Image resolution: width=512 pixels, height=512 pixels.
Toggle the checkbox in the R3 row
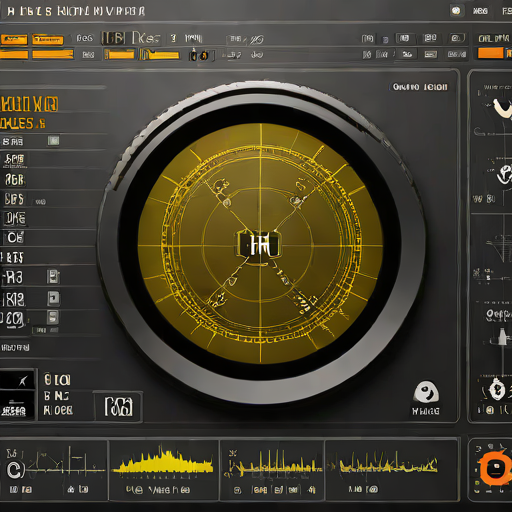coord(53,277)
